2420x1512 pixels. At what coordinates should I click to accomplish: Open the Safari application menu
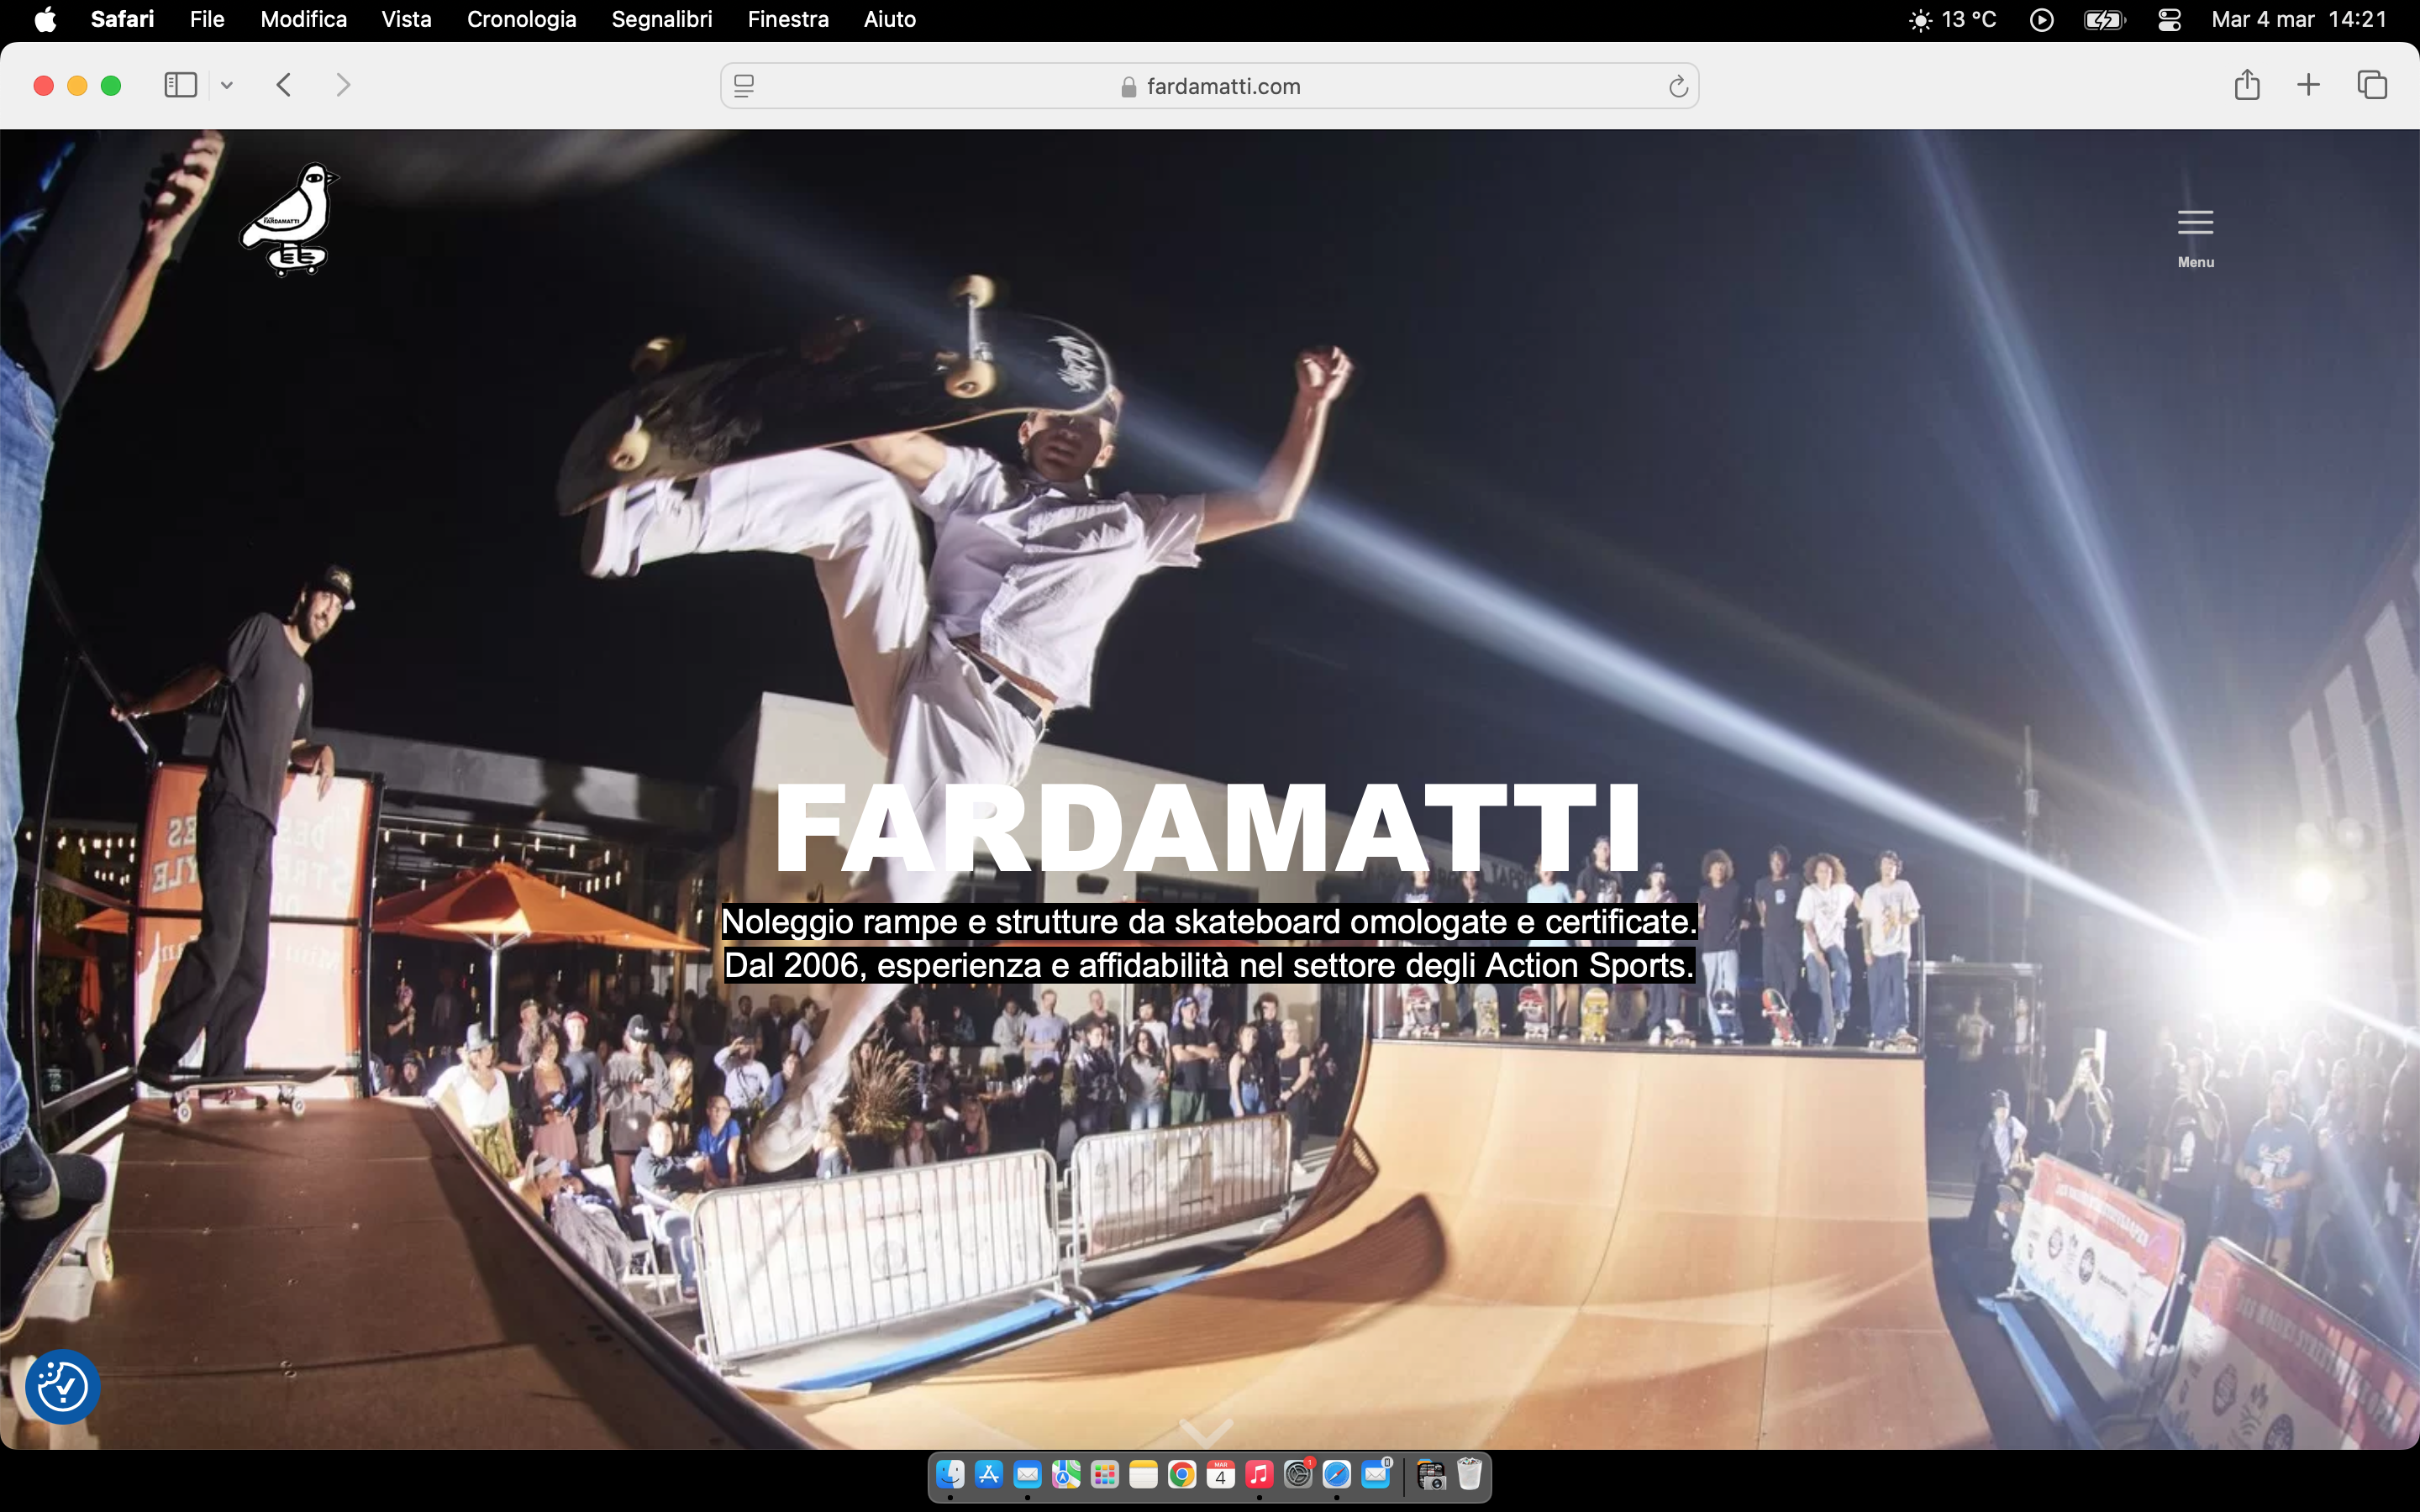tap(122, 19)
